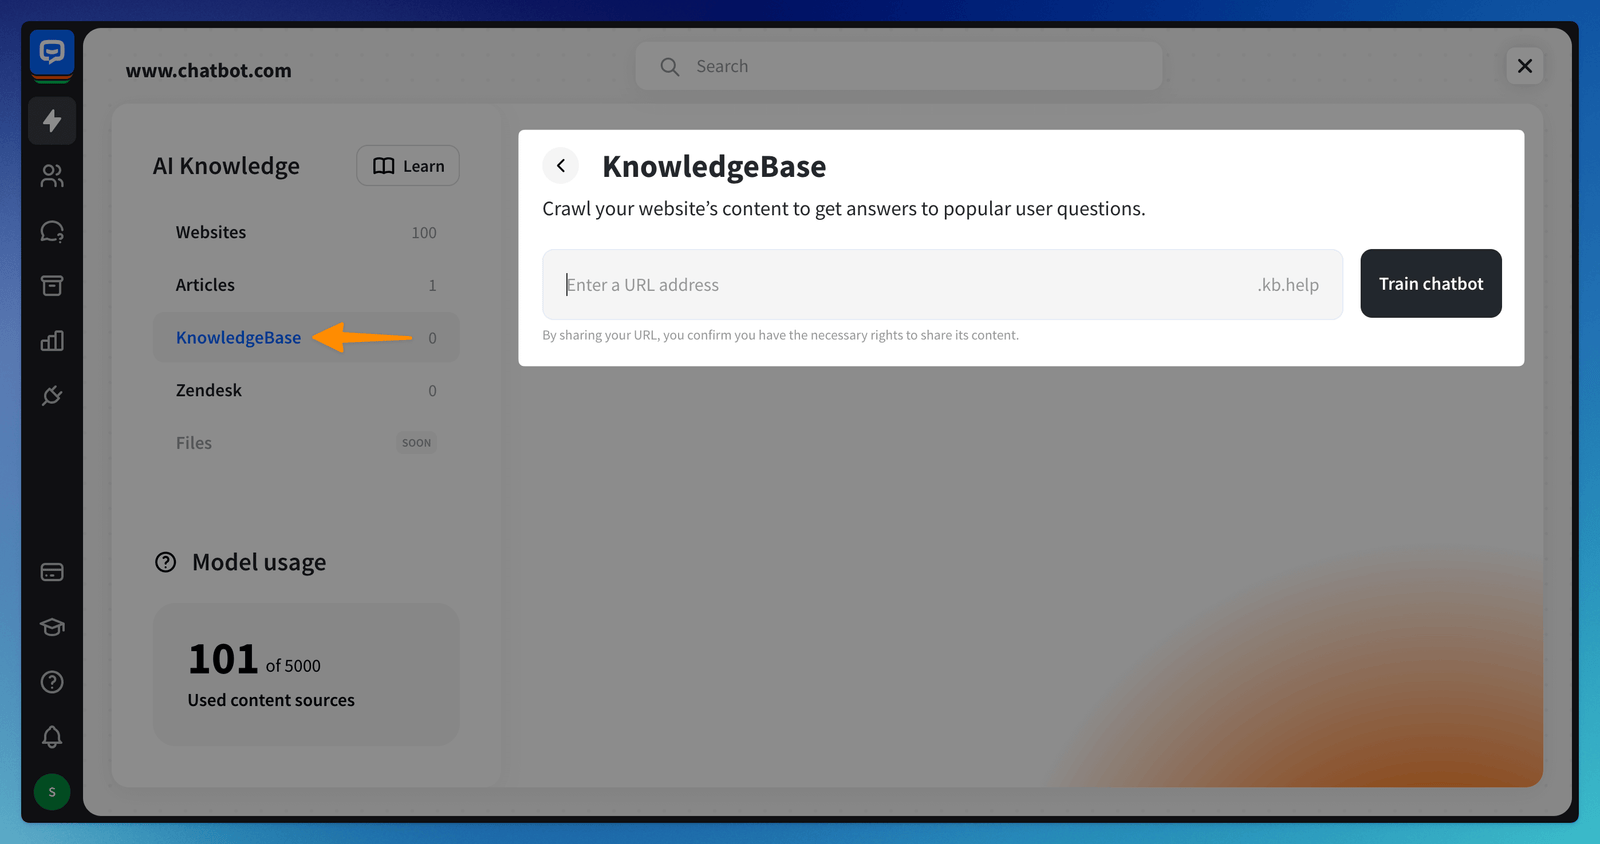Open the integrations plug icon
1600x844 pixels.
[x=52, y=396]
